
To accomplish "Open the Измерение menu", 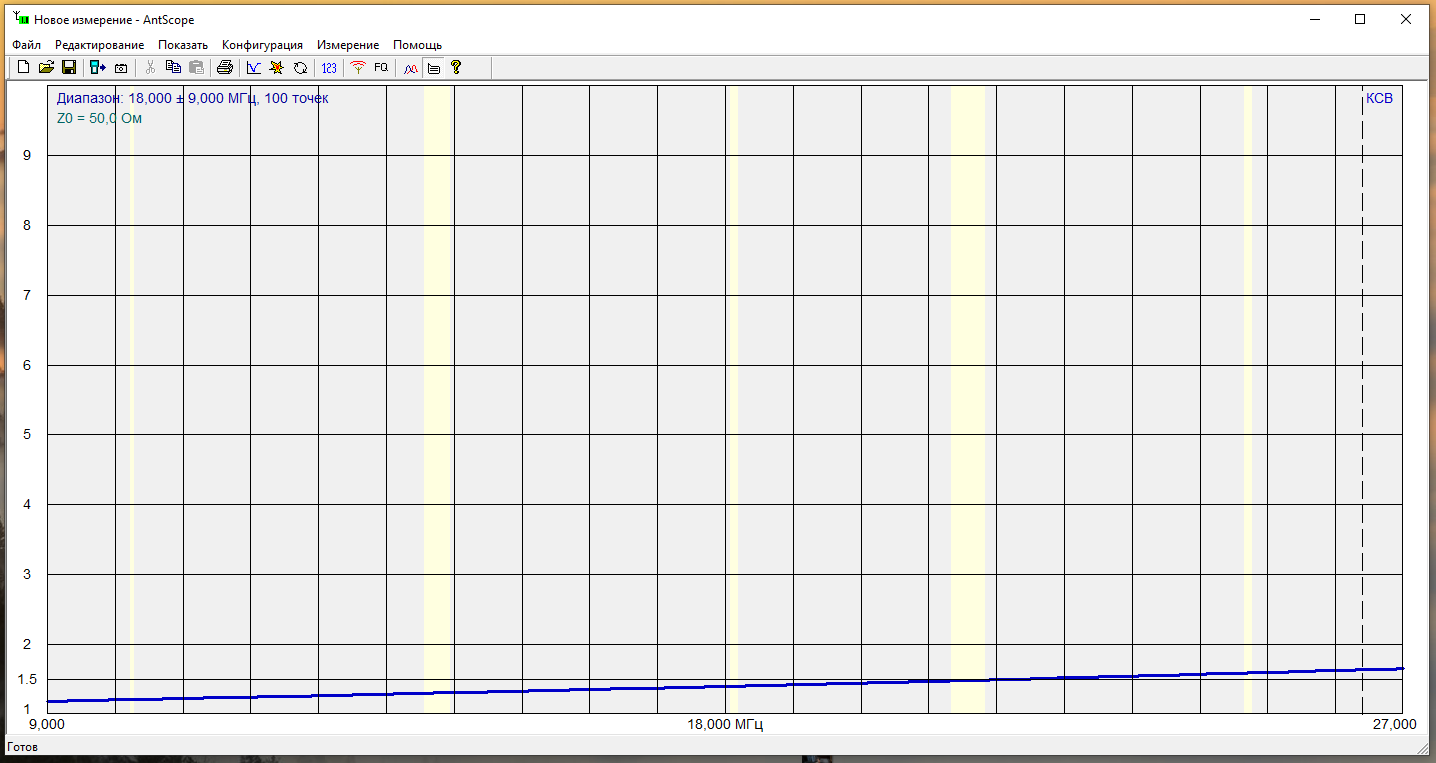I will pyautogui.click(x=348, y=45).
